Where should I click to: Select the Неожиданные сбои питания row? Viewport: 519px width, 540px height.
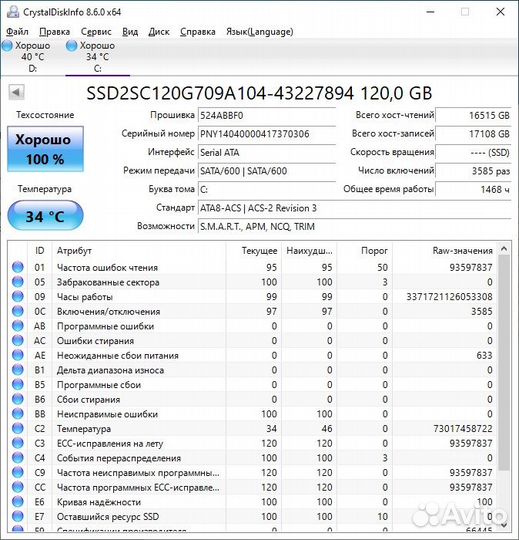(253, 355)
